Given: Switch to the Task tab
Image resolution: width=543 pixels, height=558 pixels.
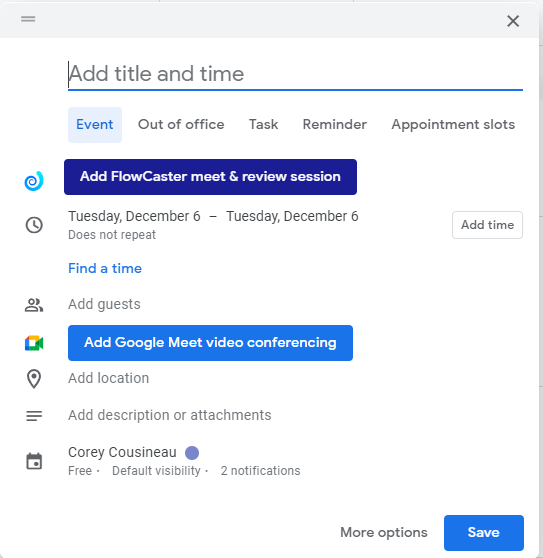Looking at the screenshot, I should (x=263, y=125).
